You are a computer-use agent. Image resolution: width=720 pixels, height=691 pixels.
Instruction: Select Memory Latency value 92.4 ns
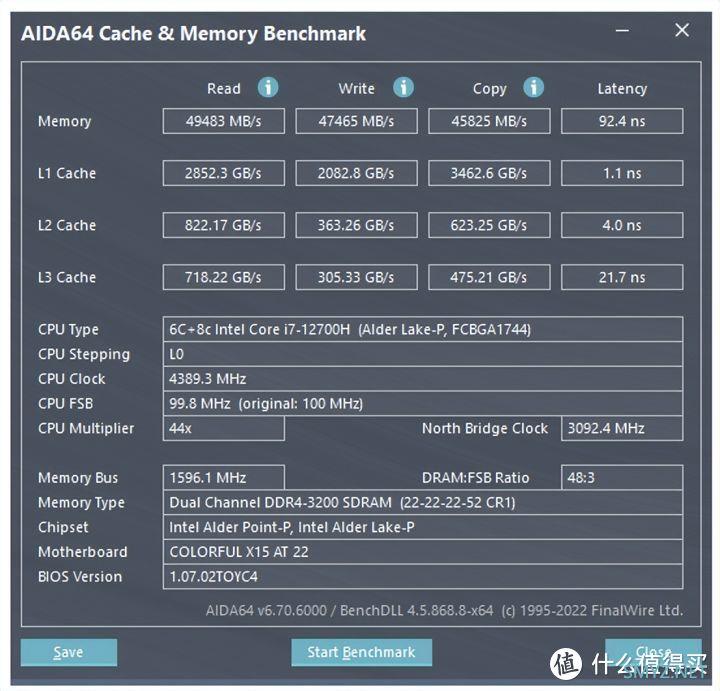coord(622,121)
